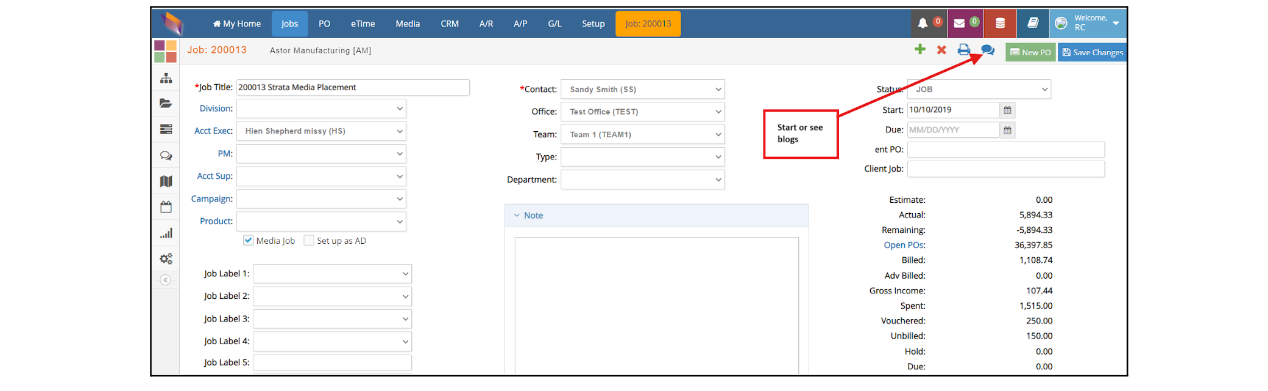1268x391 pixels.
Task: Open the book help icon
Action: point(1033,23)
